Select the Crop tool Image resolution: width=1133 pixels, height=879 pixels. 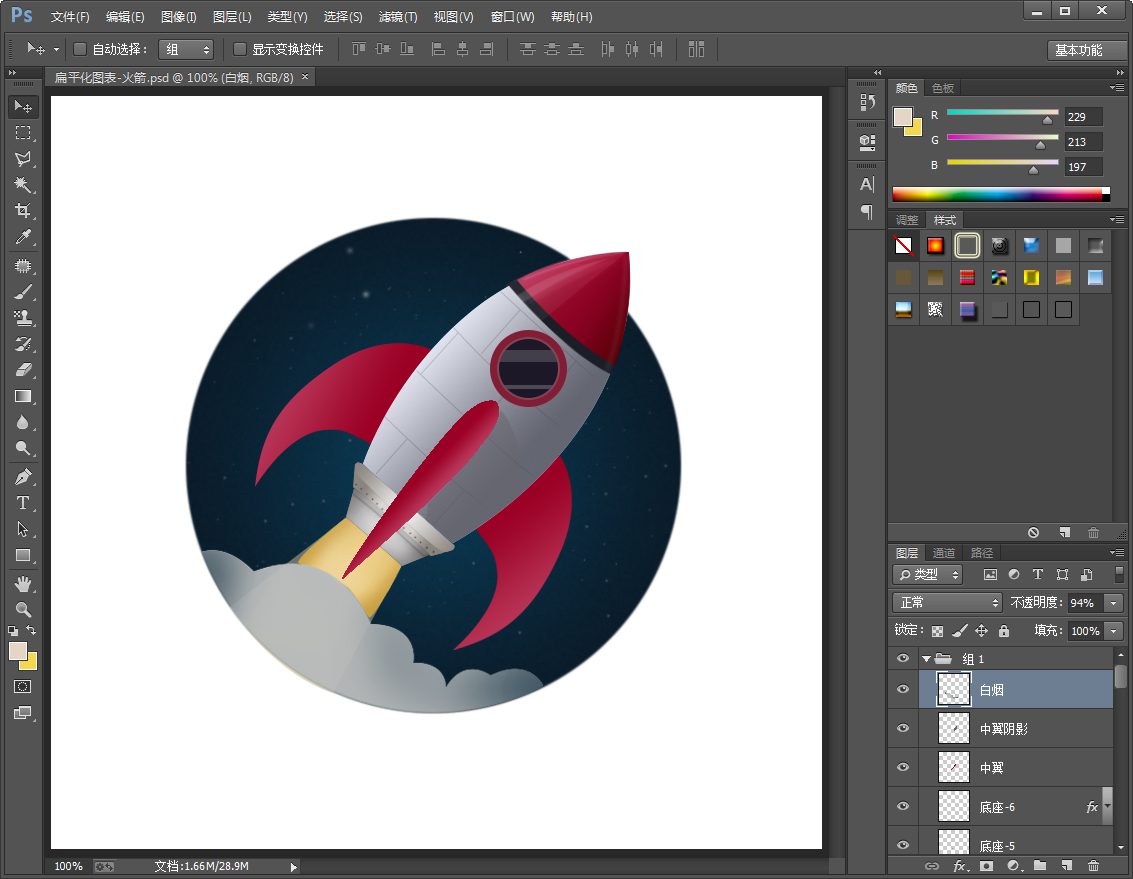23,211
